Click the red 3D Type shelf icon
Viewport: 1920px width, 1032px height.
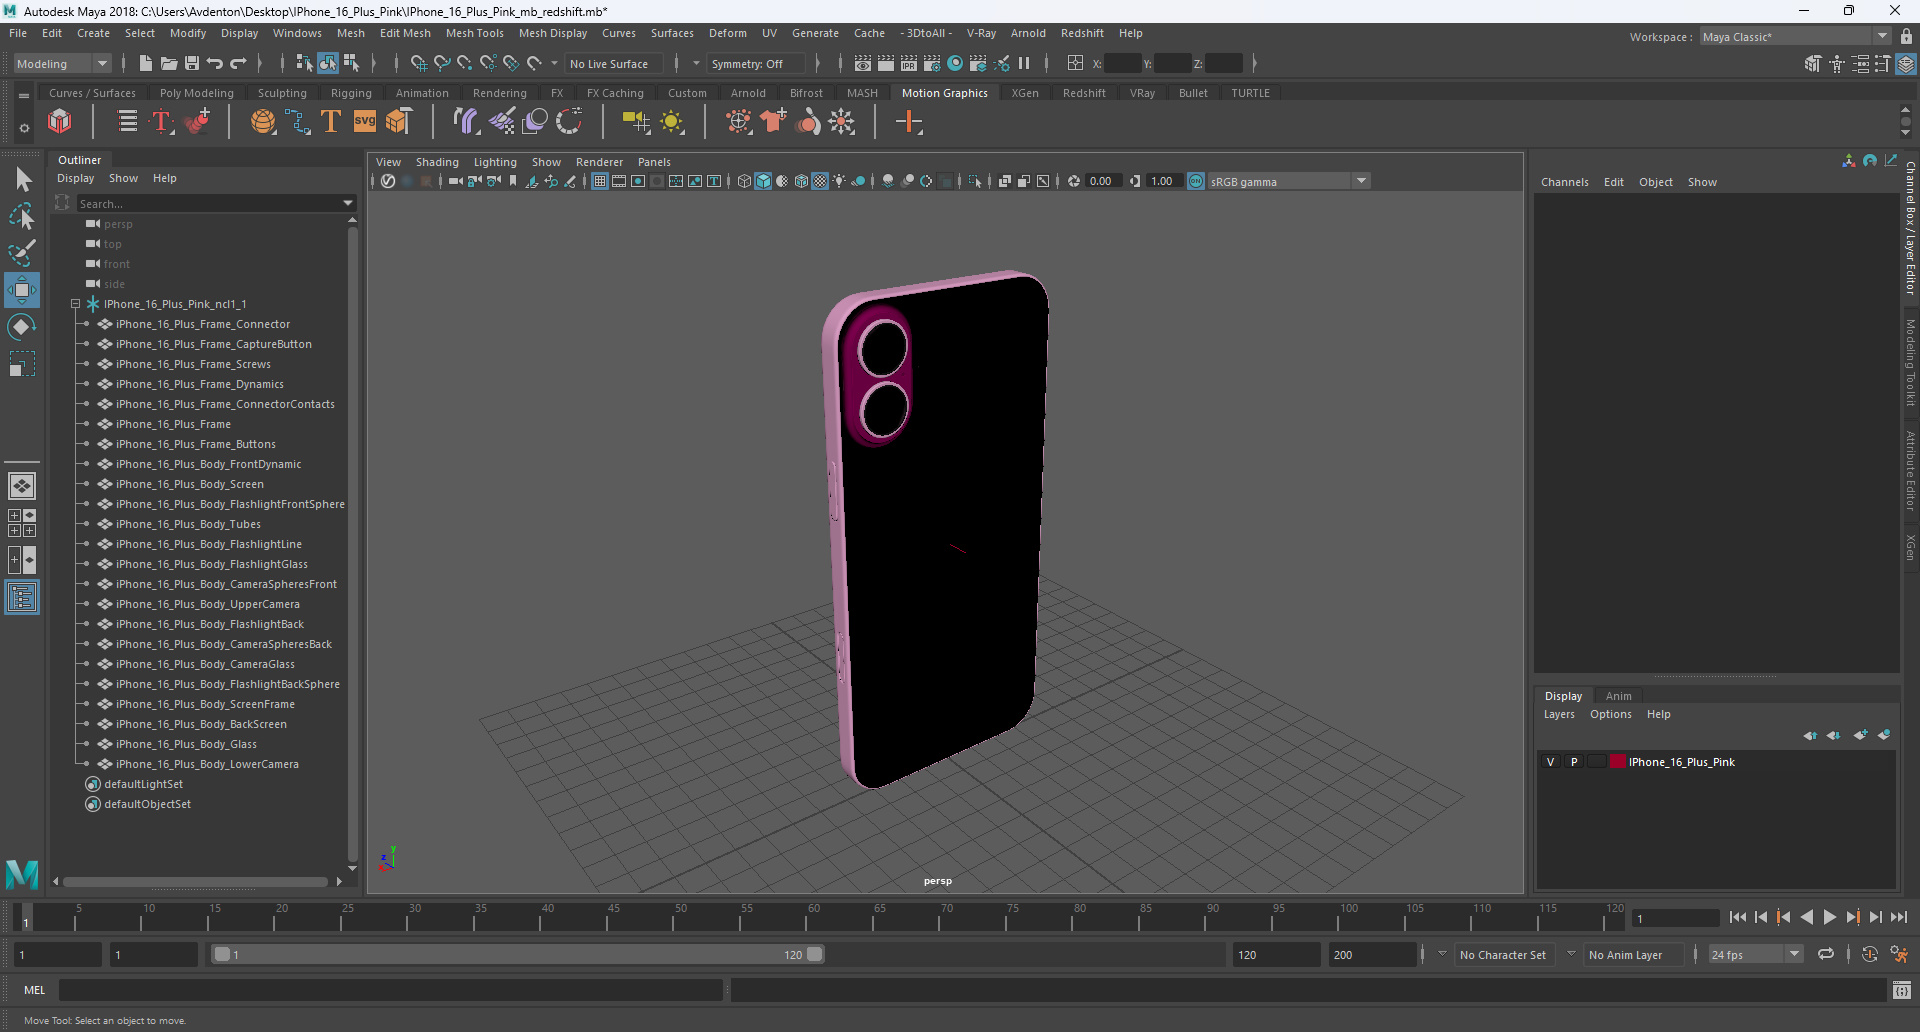tap(162, 122)
